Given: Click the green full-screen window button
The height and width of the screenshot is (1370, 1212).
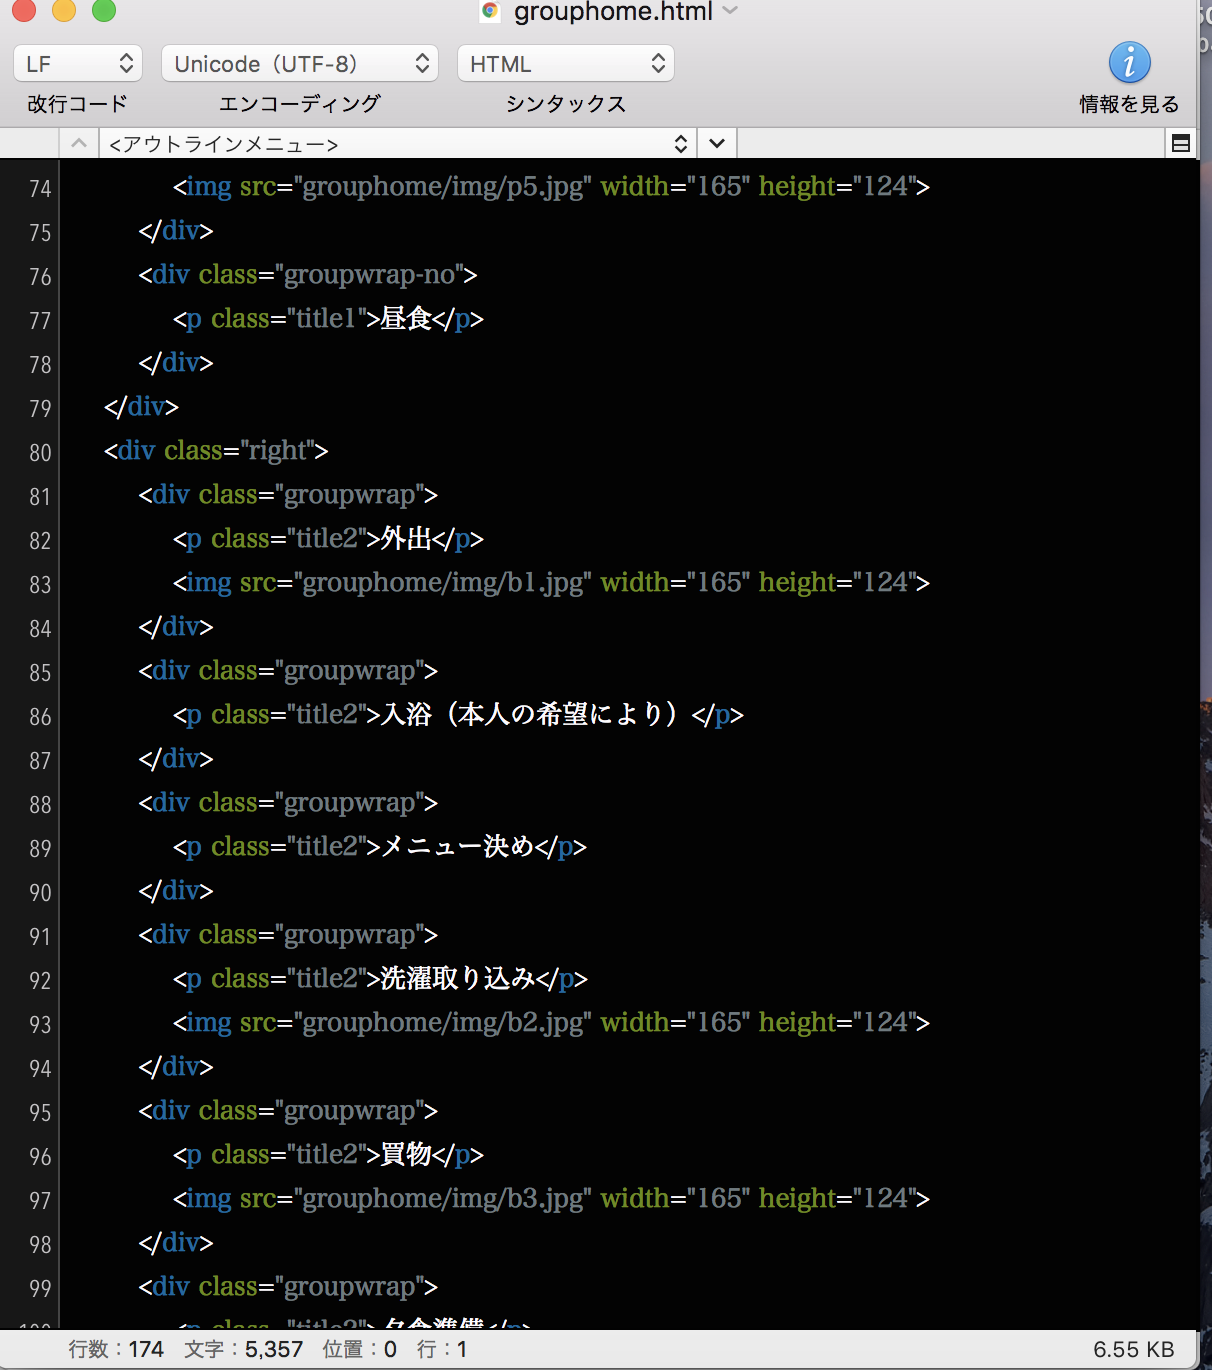Looking at the screenshot, I should point(104,11).
